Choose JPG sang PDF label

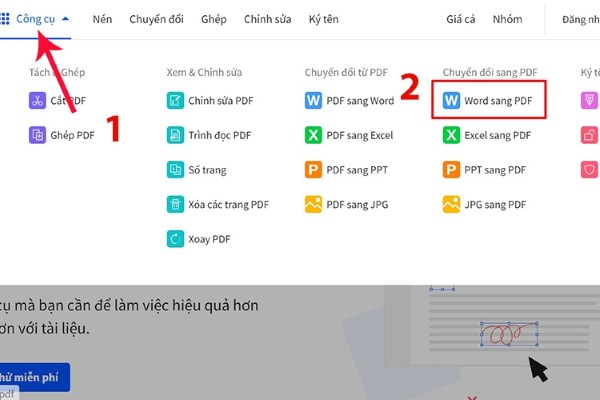(495, 205)
